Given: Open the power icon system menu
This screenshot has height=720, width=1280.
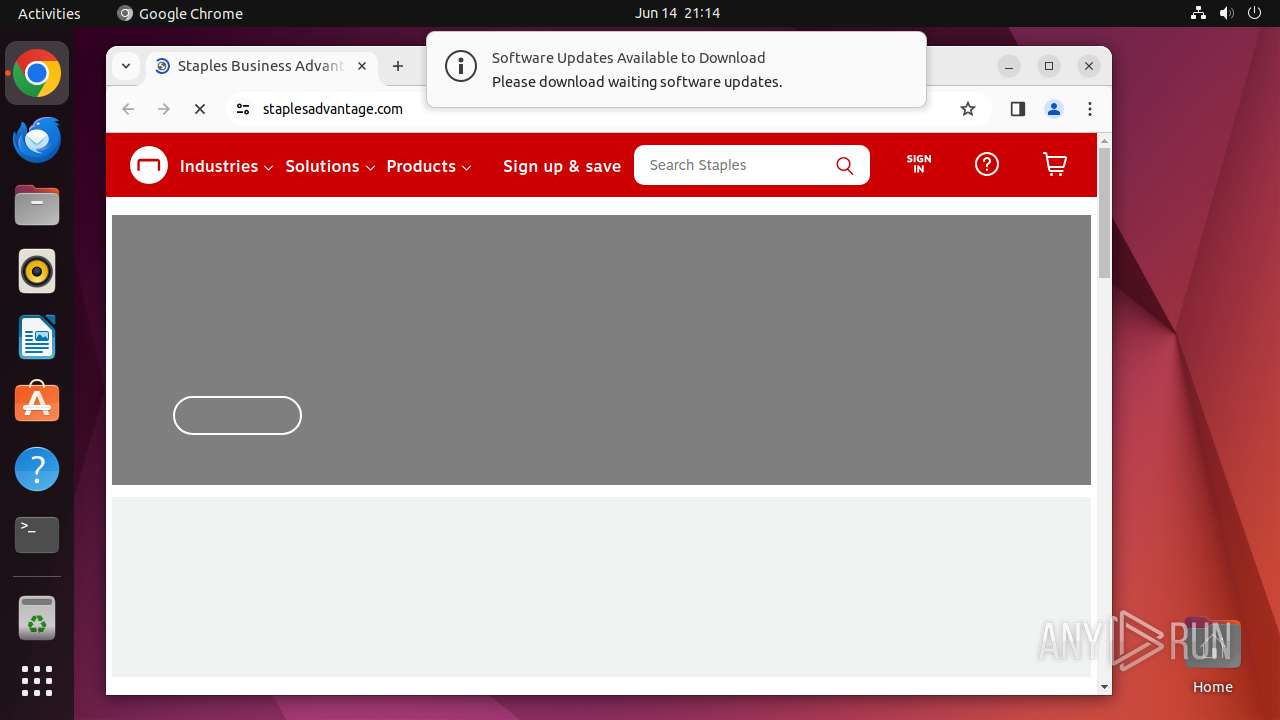Looking at the screenshot, I should point(1254,13).
